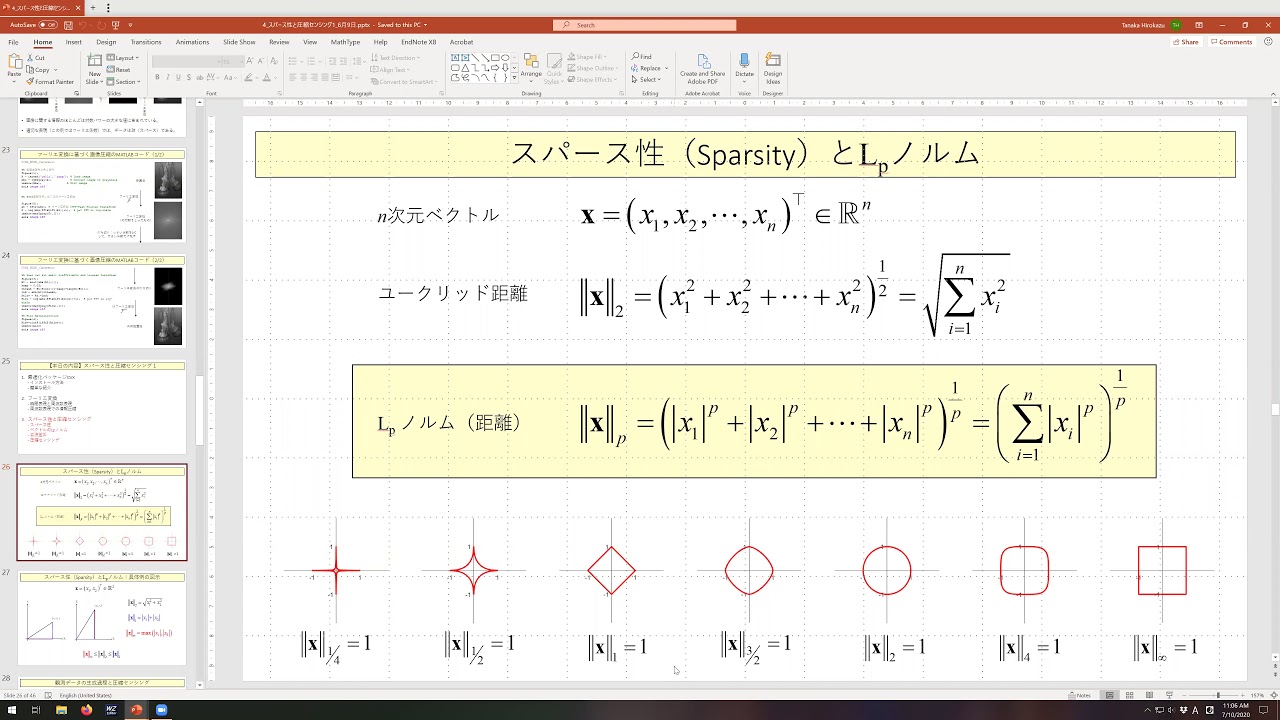The width and height of the screenshot is (1280, 720).
Task: Open the Design Ideas pane
Action: [x=773, y=67]
